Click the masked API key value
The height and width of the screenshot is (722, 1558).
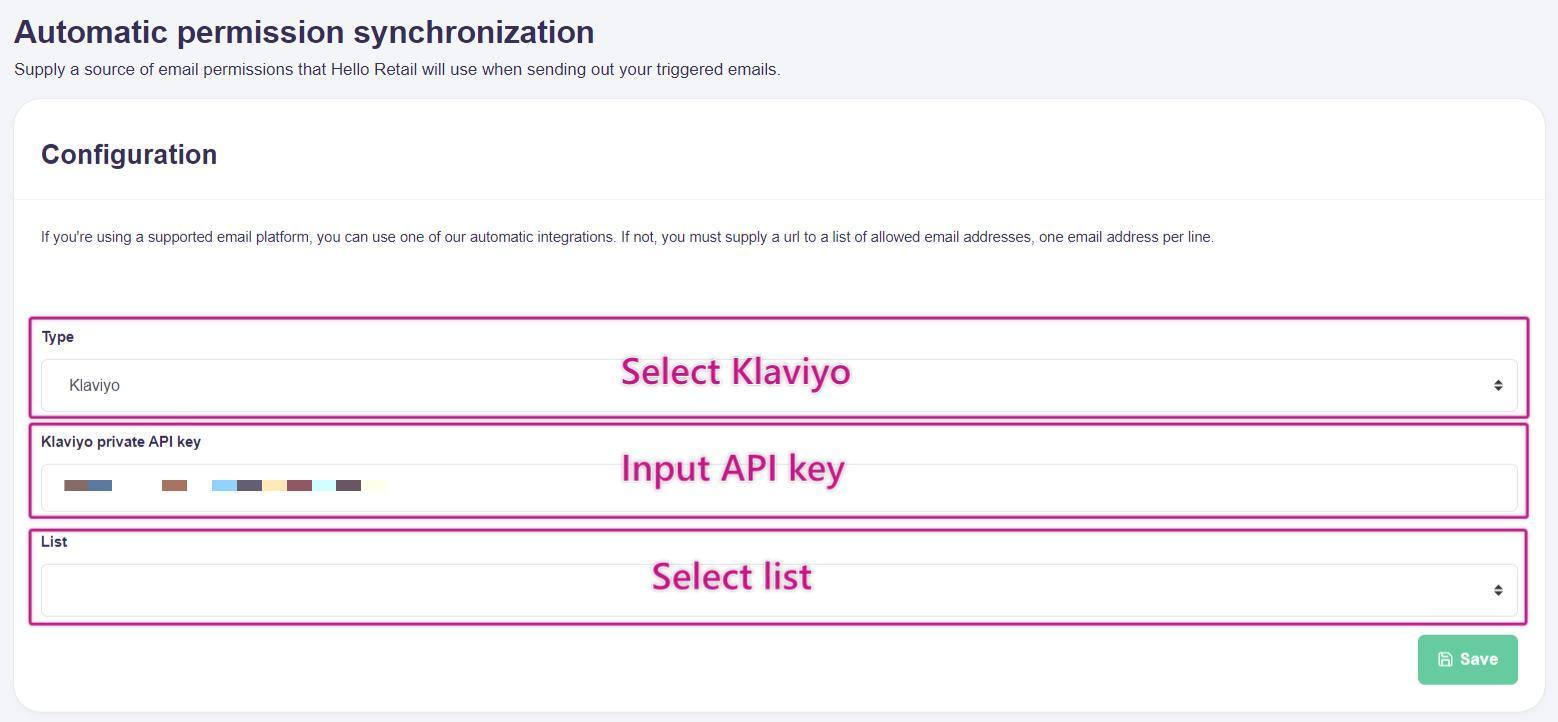pyautogui.click(x=225, y=486)
